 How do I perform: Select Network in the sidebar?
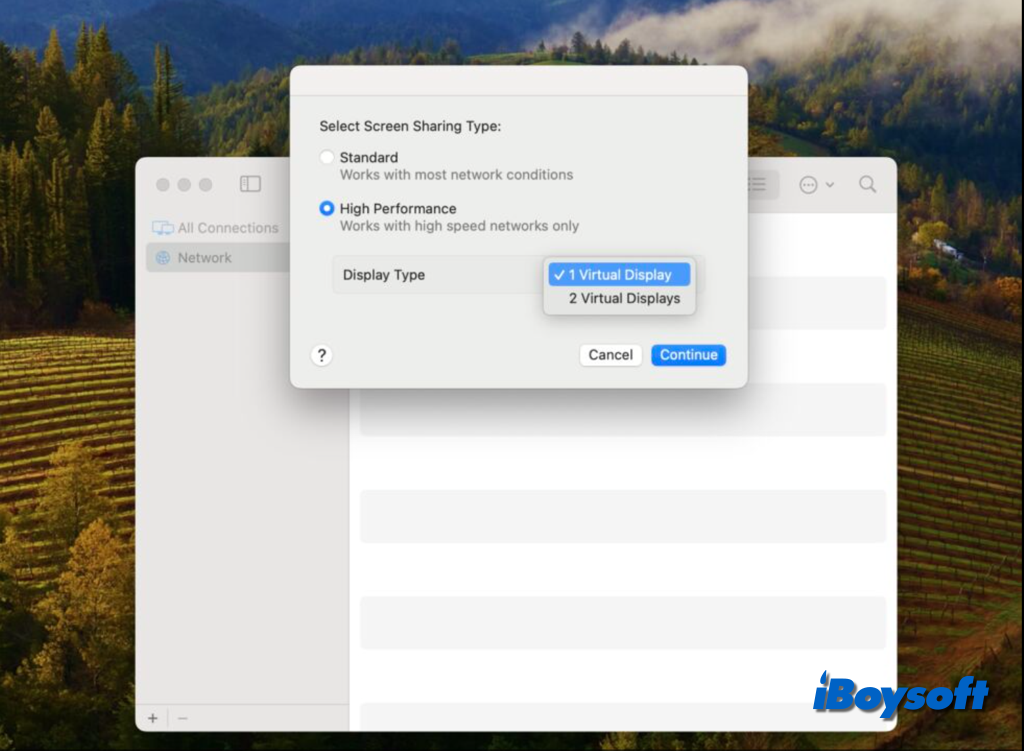tap(204, 258)
